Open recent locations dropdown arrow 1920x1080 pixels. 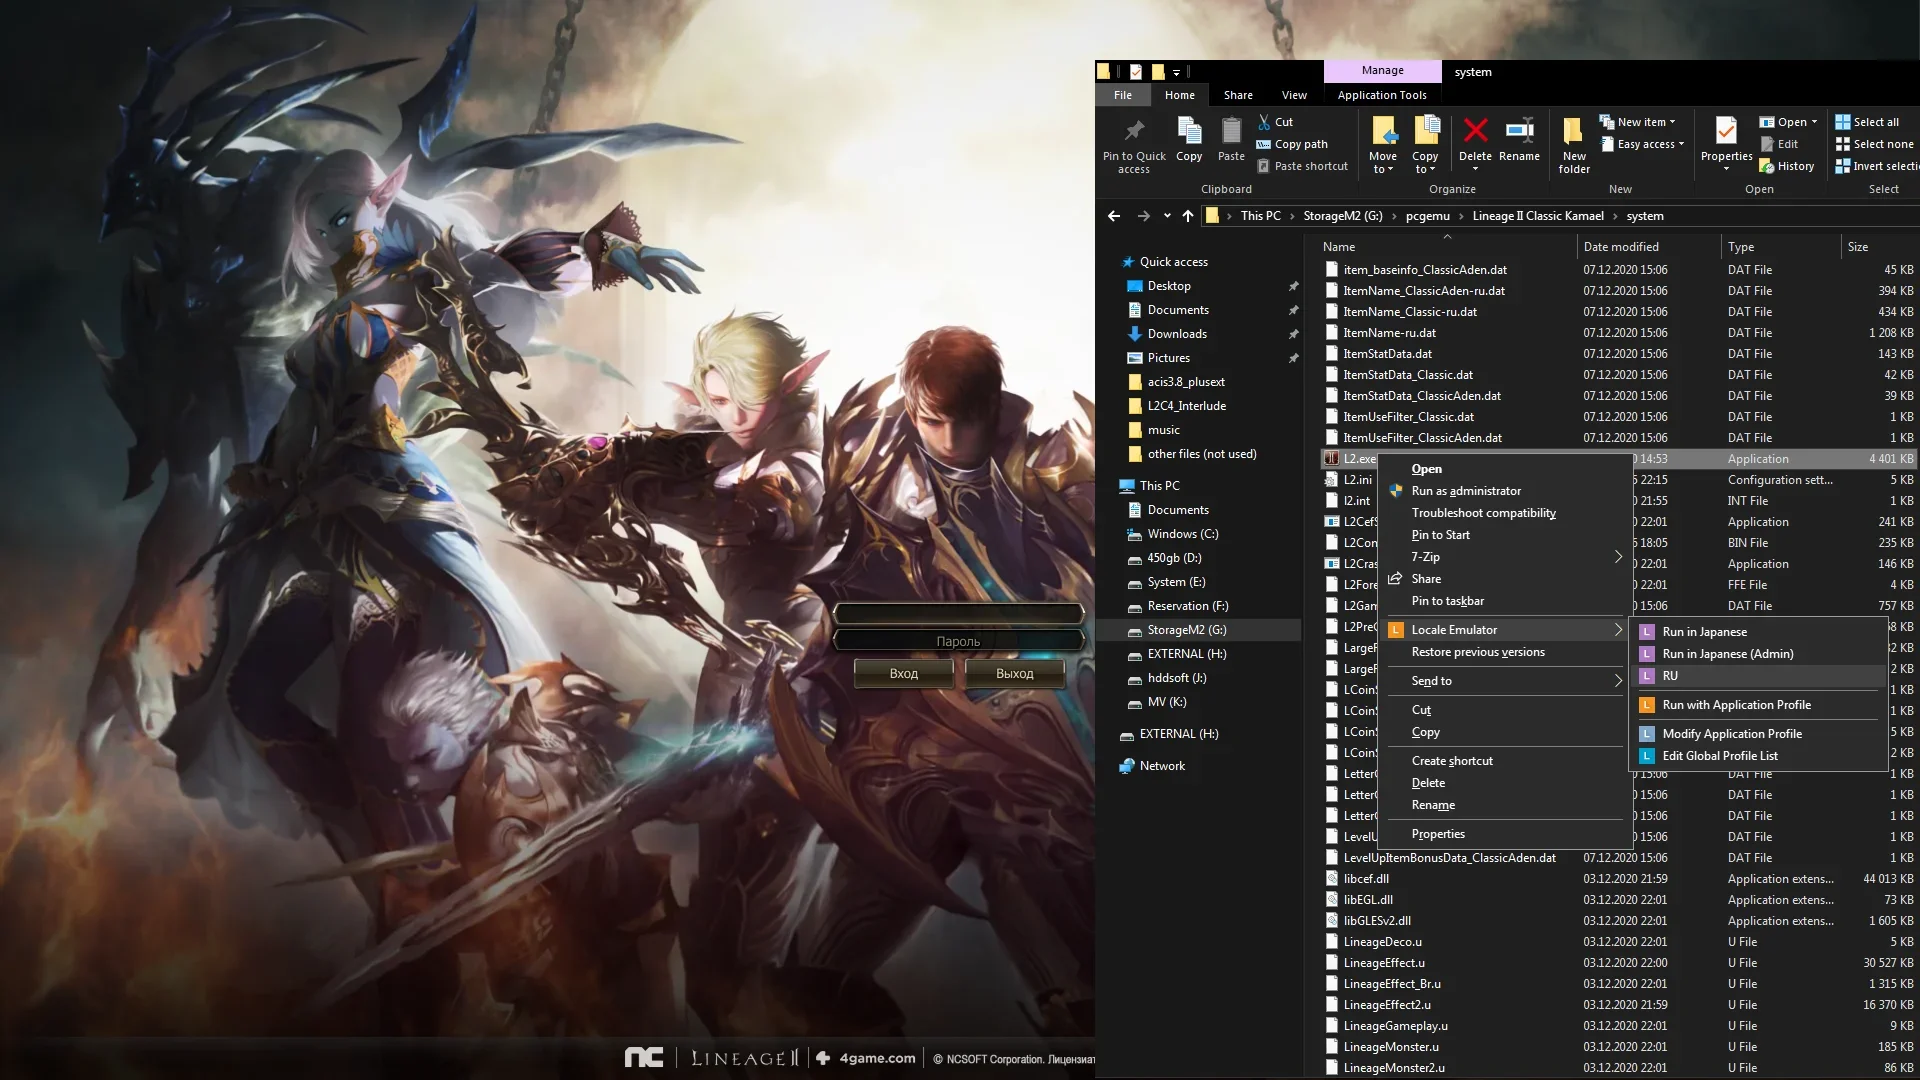[1167, 216]
